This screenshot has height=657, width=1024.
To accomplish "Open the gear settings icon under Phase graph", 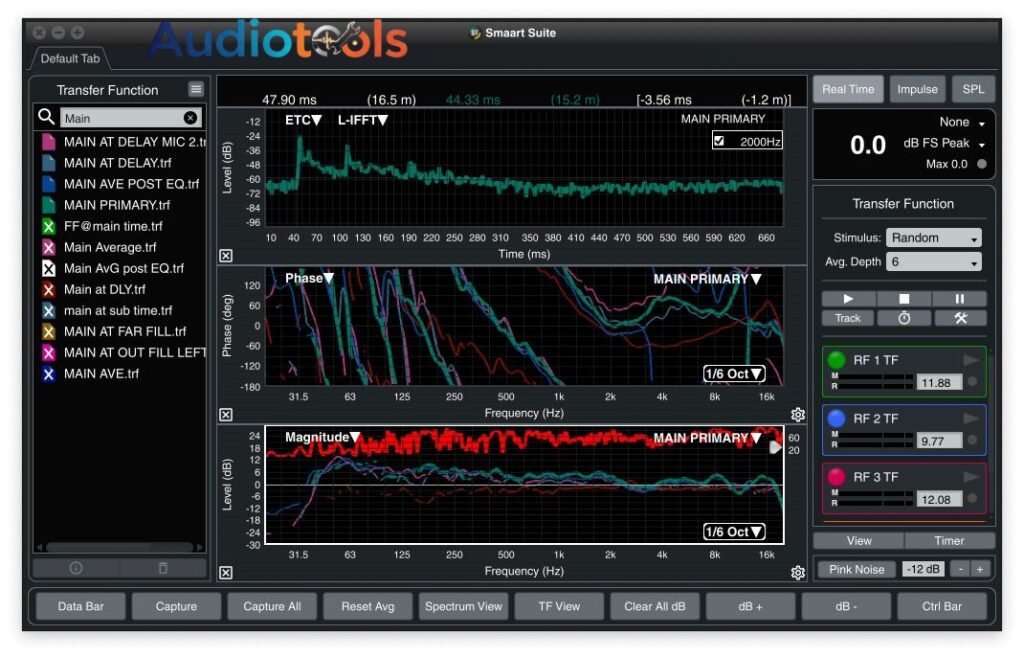I will (797, 414).
